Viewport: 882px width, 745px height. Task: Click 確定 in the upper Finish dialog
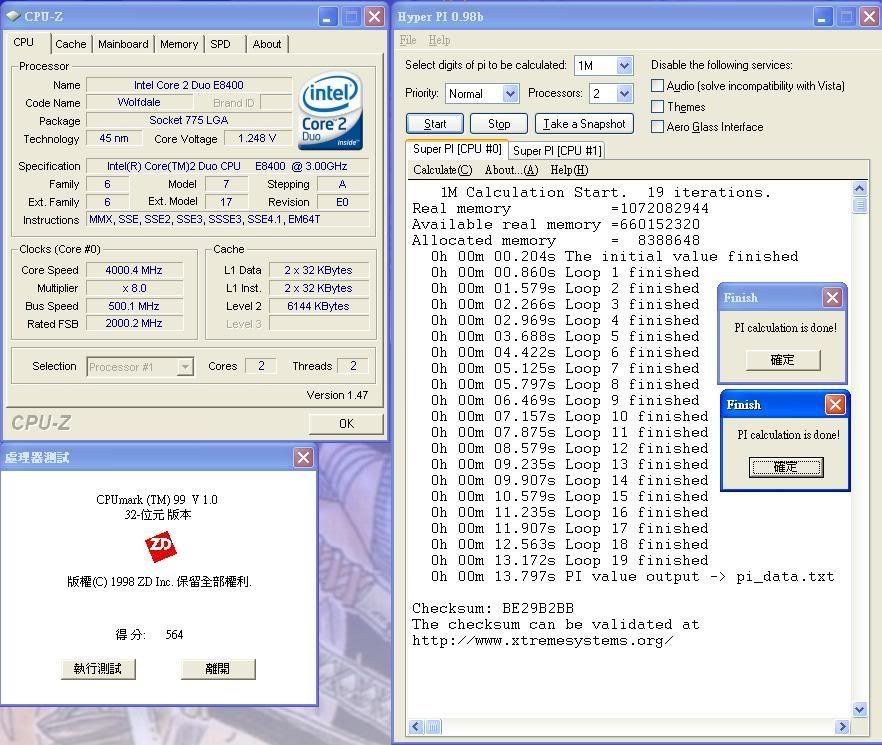783,360
